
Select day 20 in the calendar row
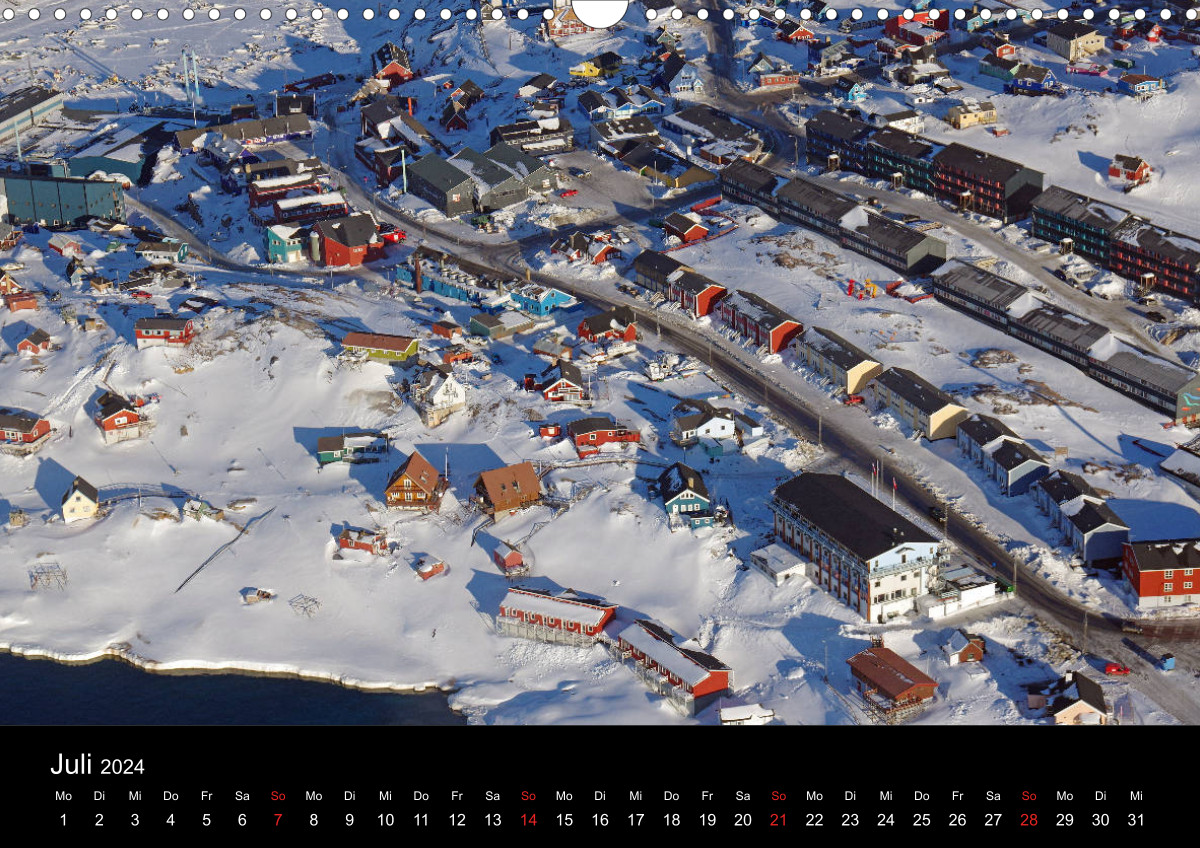(x=743, y=820)
